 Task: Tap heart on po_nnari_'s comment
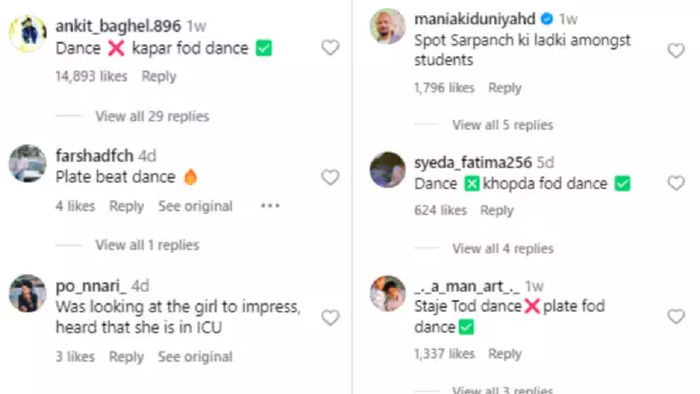click(330, 318)
